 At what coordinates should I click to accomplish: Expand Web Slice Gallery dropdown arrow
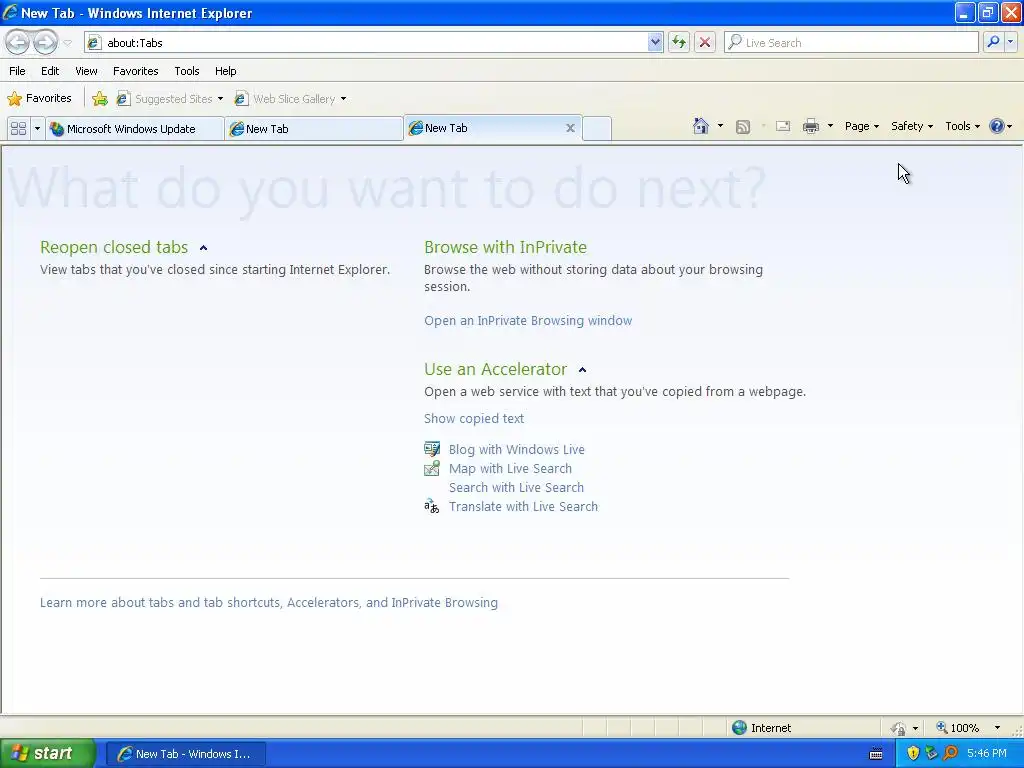[344, 99]
